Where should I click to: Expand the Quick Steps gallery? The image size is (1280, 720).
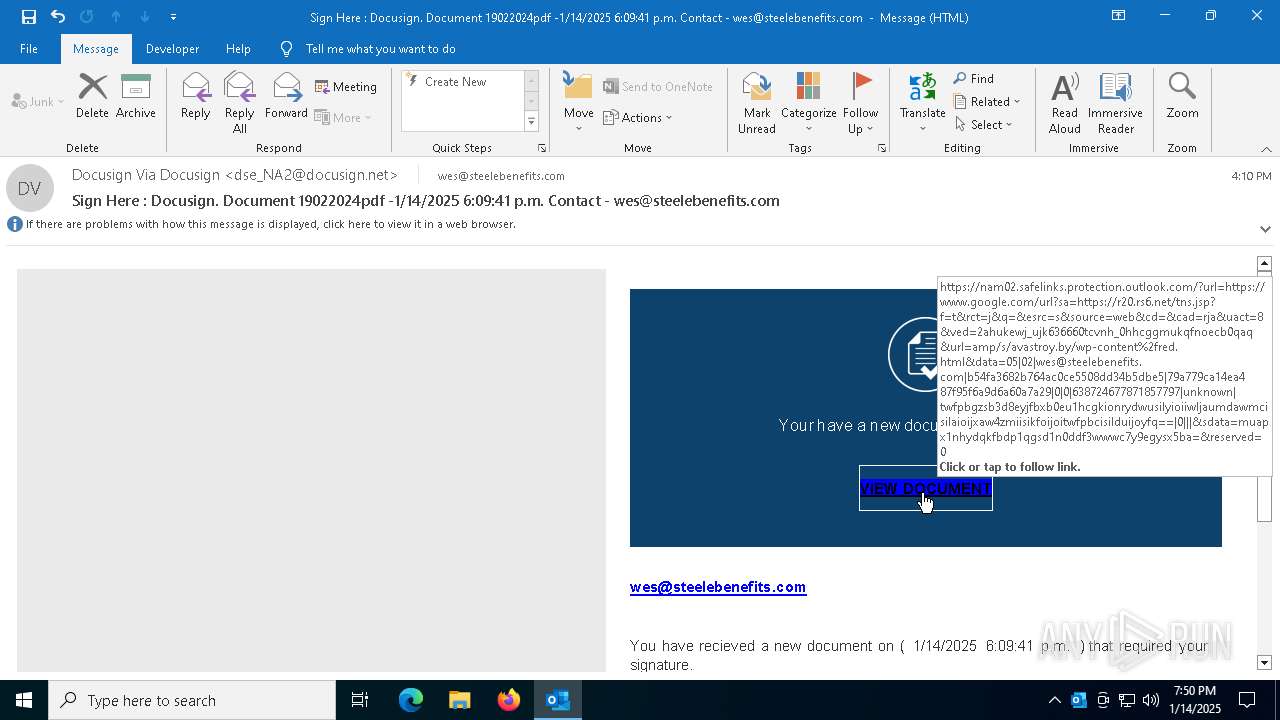pos(531,122)
